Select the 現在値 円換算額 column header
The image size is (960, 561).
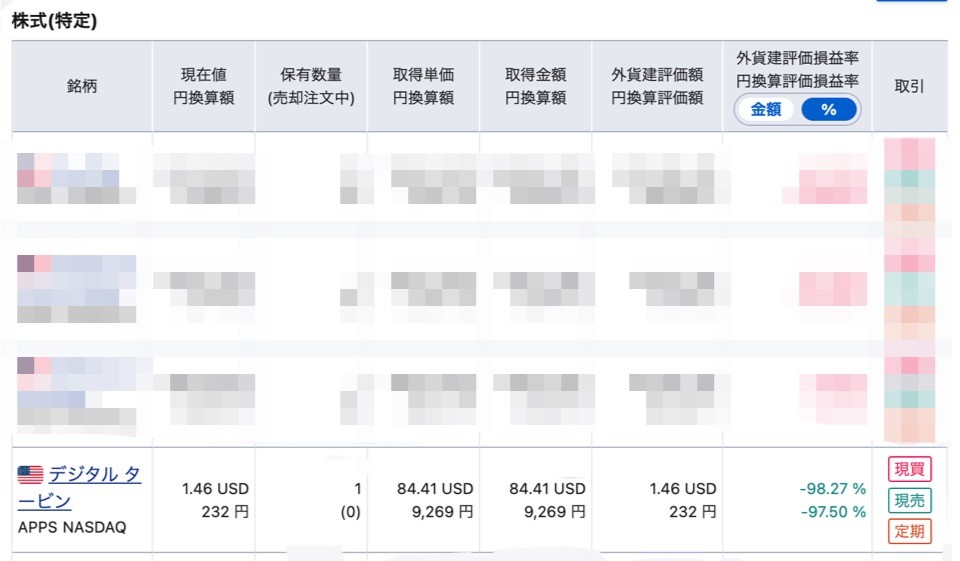[x=204, y=86]
